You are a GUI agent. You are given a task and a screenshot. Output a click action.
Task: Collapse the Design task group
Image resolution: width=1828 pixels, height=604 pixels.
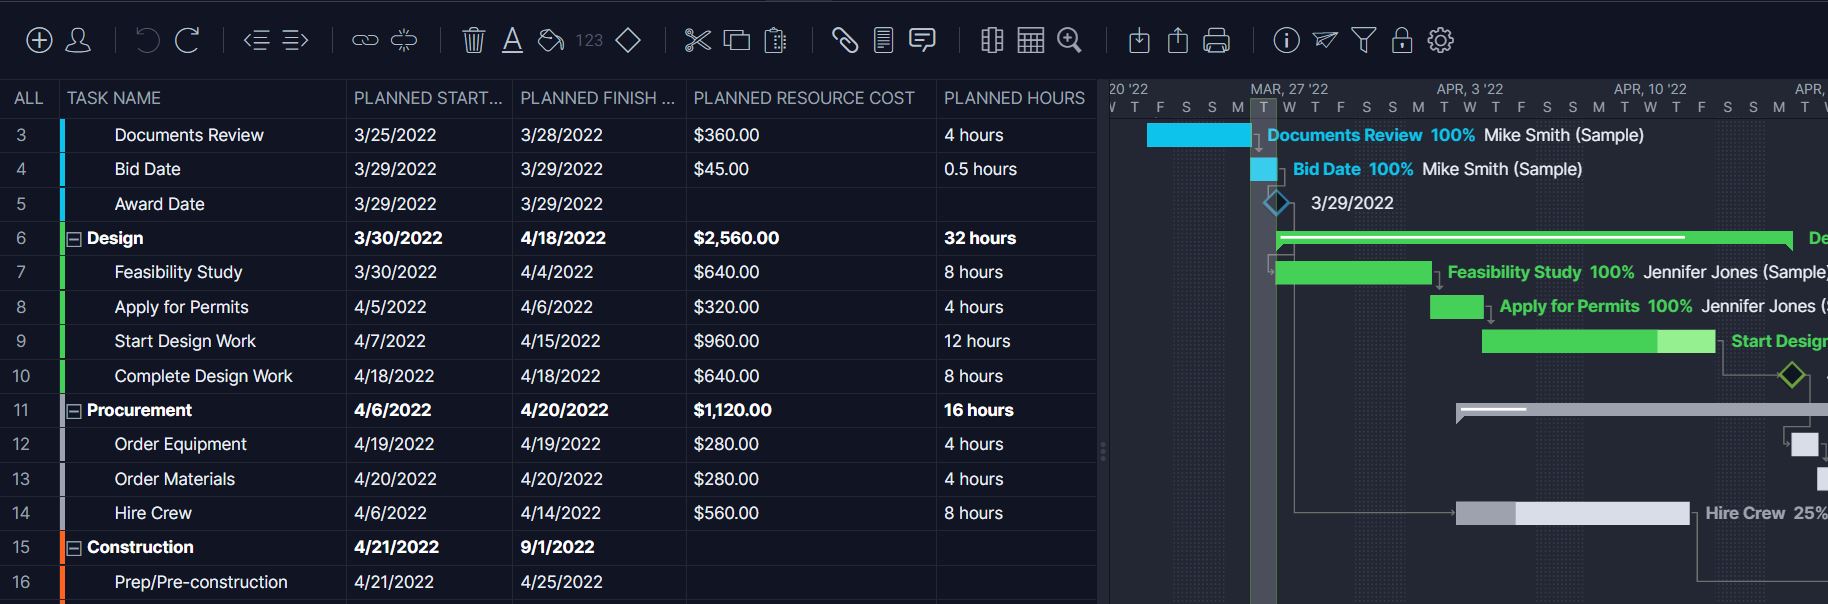74,239
